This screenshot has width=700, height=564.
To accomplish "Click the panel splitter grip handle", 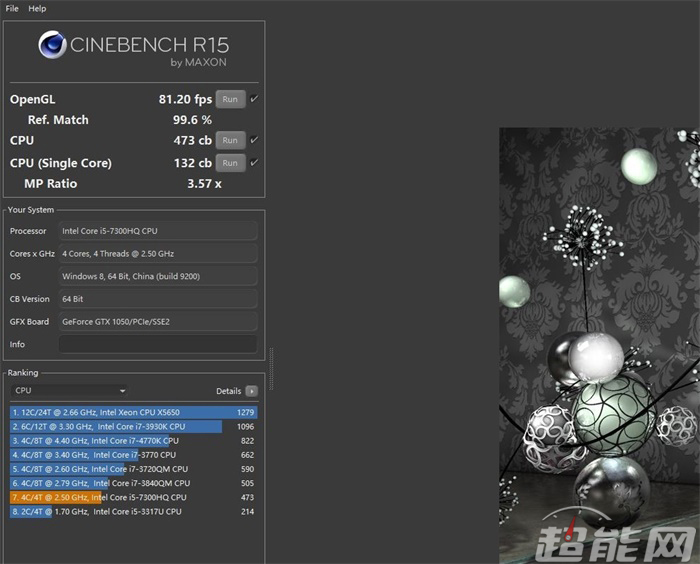I will [271, 368].
